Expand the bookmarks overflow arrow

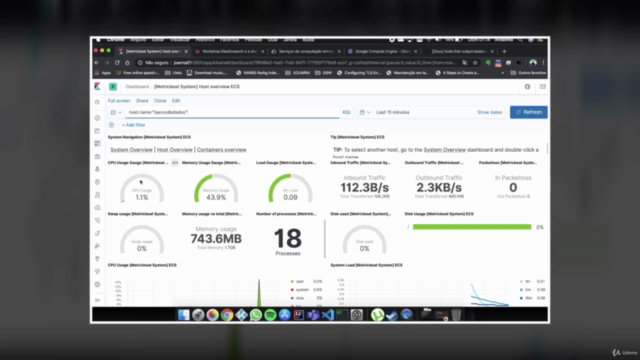tap(502, 73)
